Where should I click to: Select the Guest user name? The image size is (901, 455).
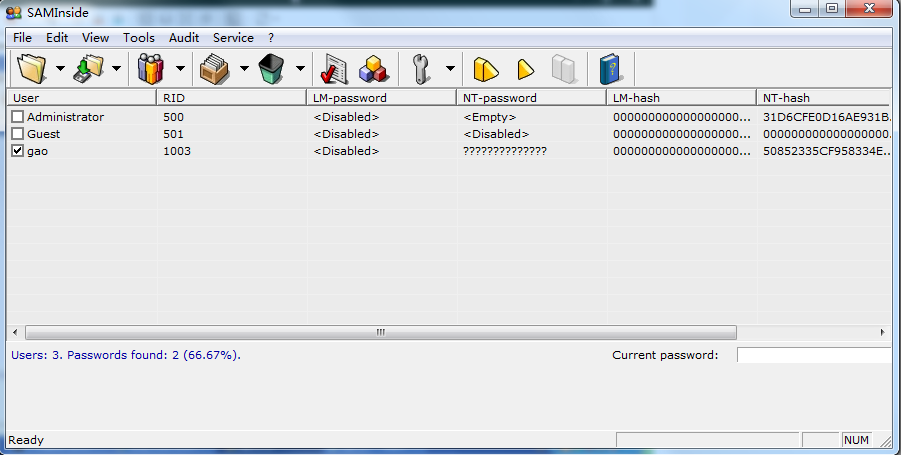pos(44,134)
